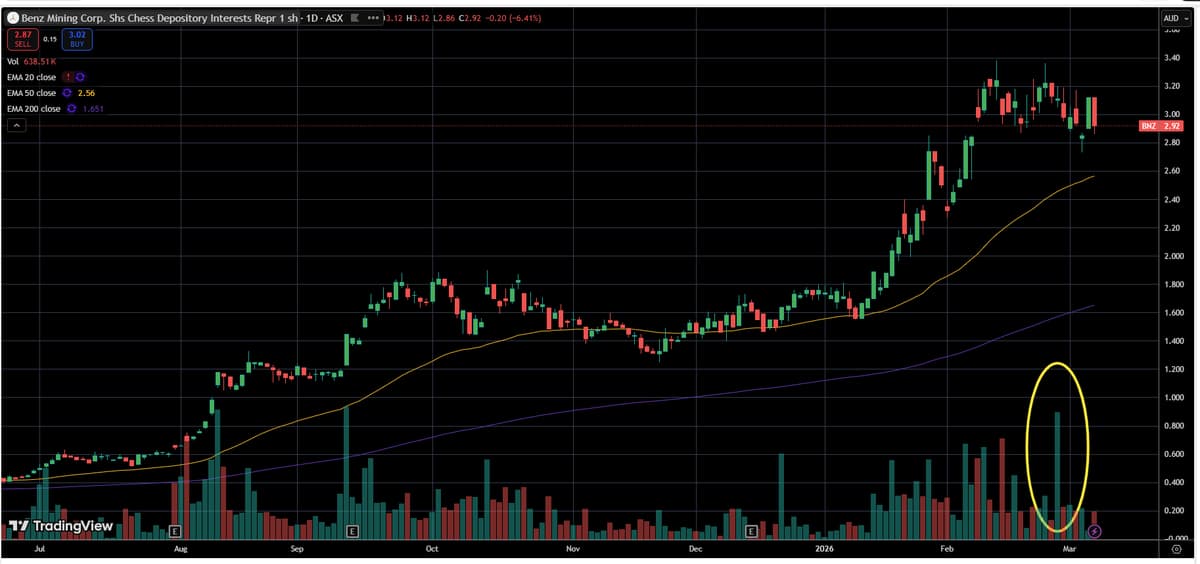The height and width of the screenshot is (564, 1200).
Task: Click the EMA 50 loading circle icon
Action: click(68, 93)
